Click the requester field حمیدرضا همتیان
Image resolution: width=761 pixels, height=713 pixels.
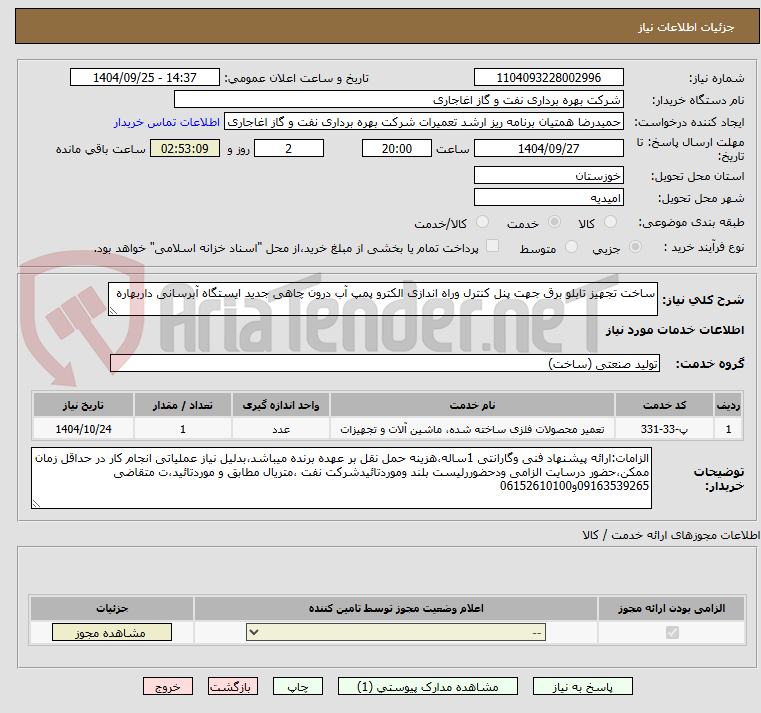(x=424, y=122)
